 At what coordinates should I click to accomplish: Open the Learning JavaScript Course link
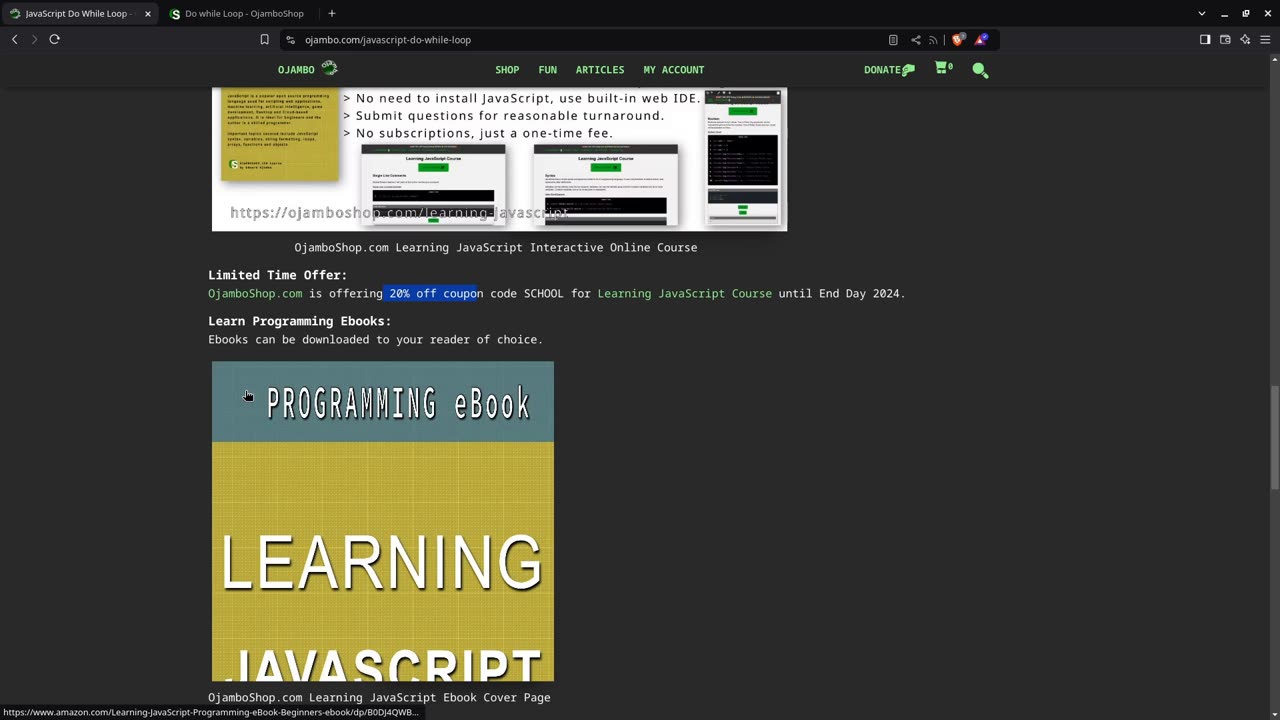point(685,293)
